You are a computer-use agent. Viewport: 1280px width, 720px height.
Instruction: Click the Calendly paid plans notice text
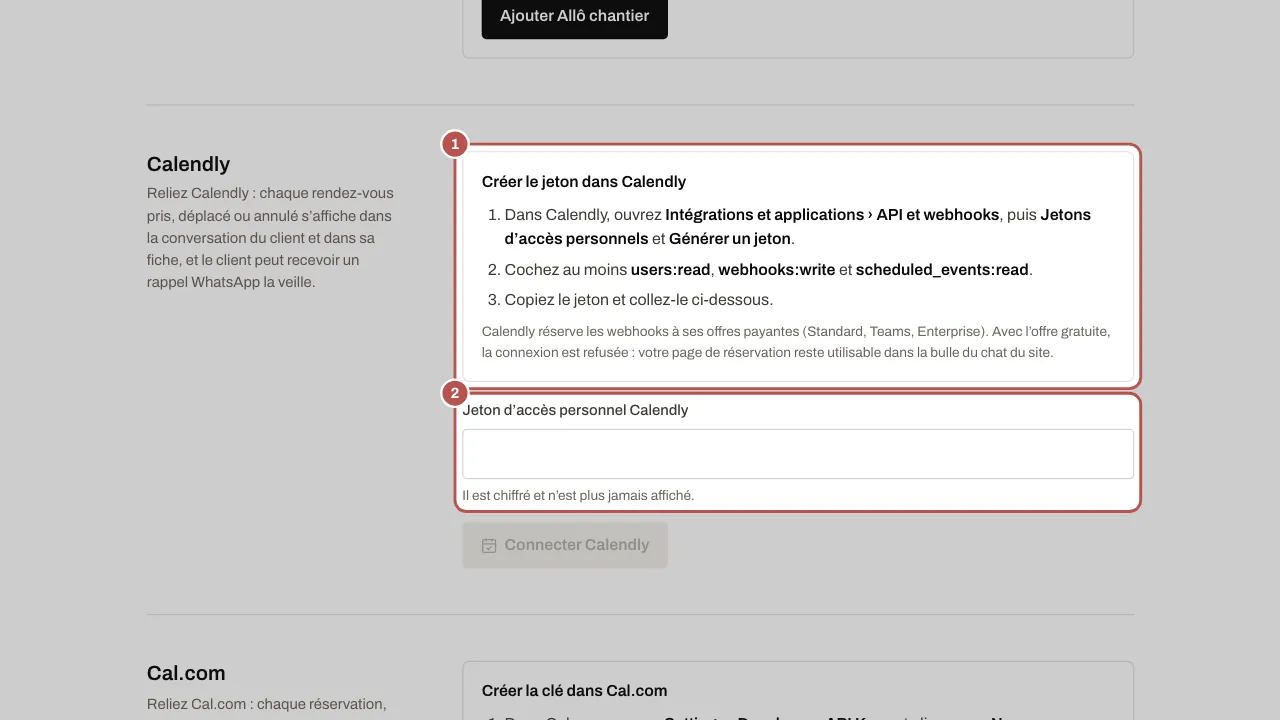[796, 342]
